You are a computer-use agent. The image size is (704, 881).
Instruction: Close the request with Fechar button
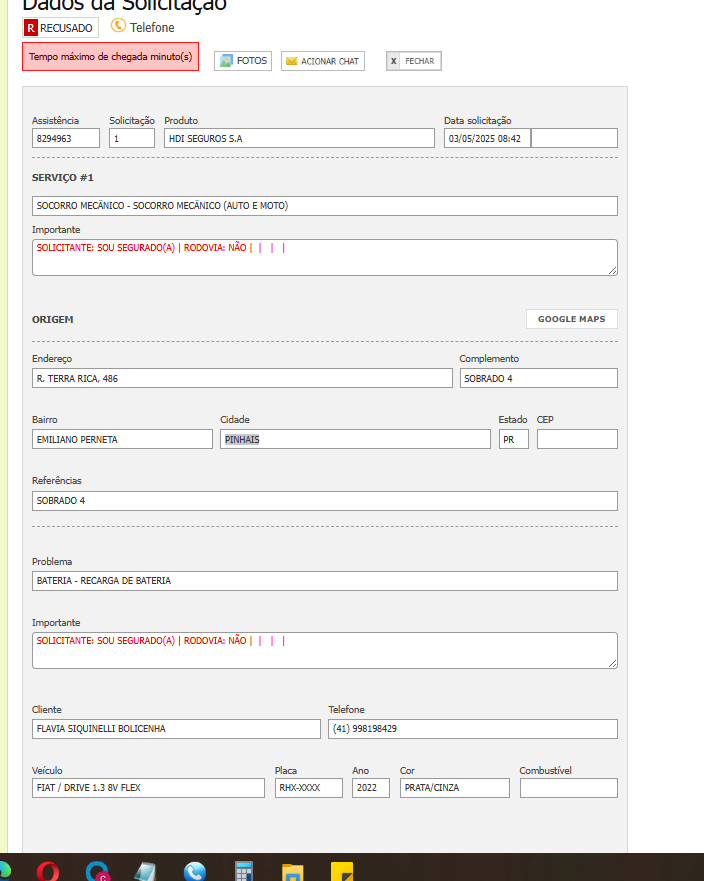[x=413, y=61]
